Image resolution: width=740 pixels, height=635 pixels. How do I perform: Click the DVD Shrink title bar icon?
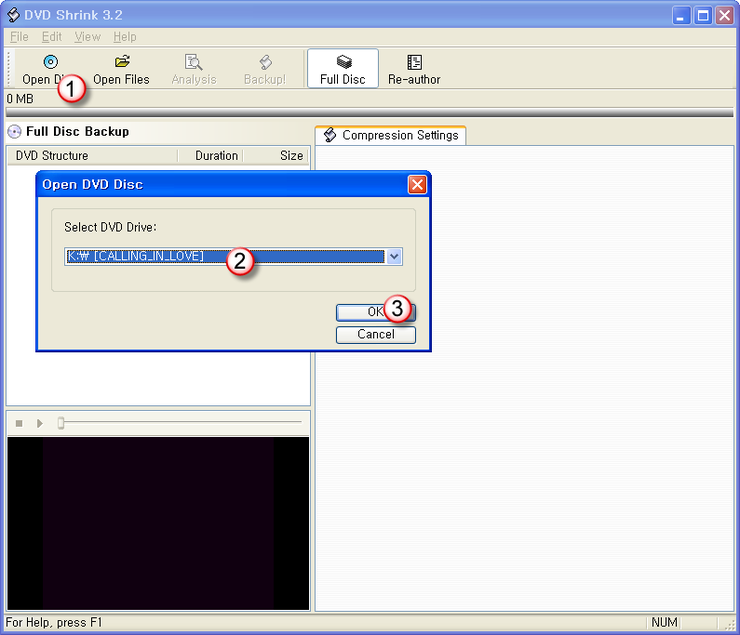13,15
